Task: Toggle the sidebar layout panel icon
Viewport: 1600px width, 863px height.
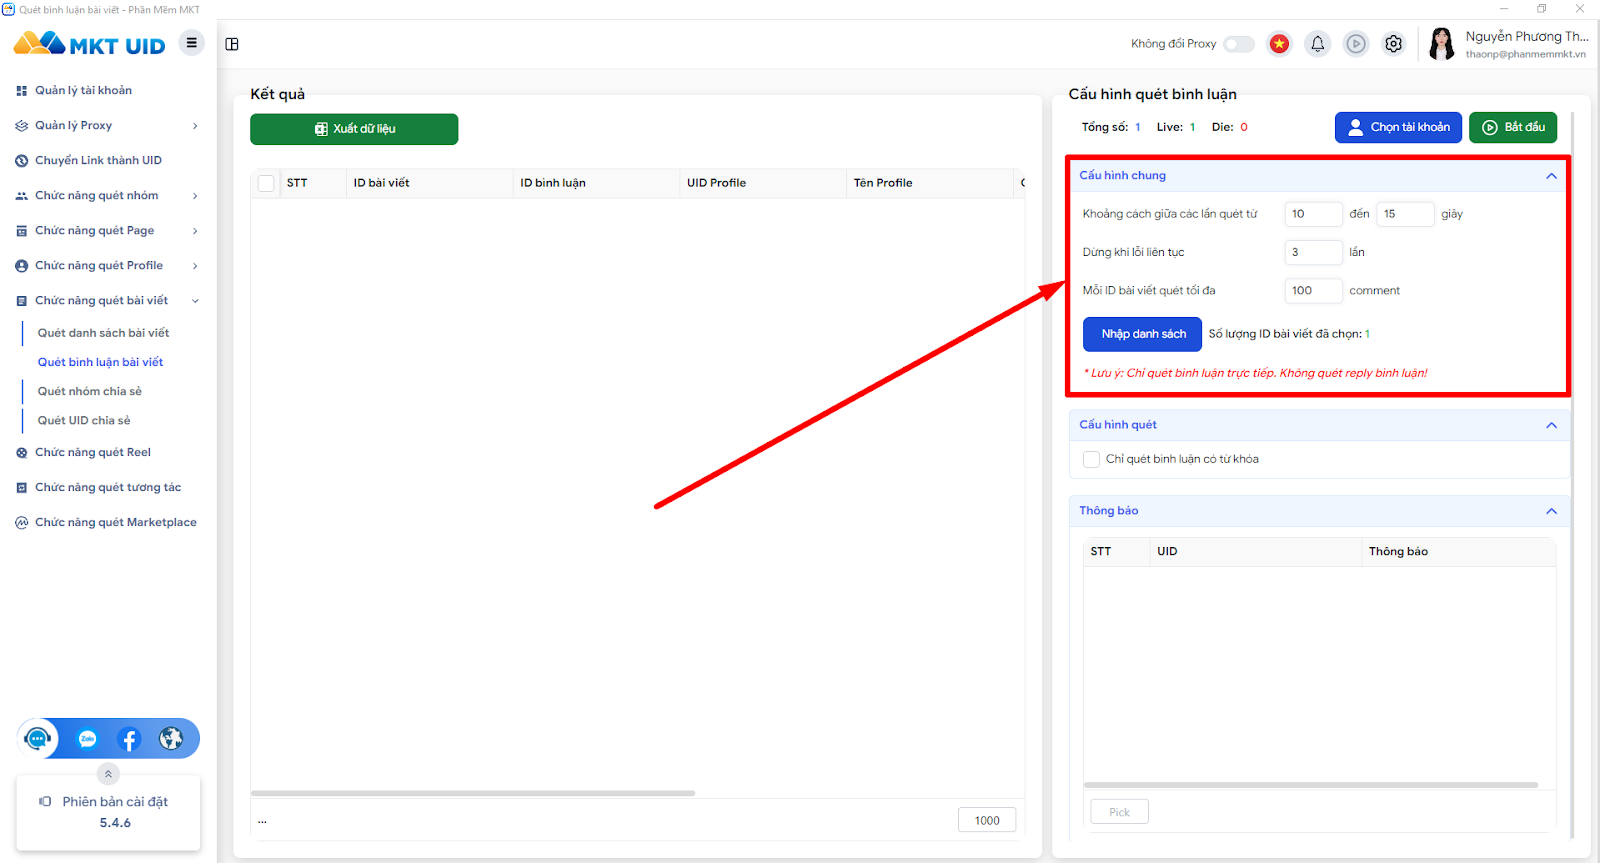Action: [232, 44]
